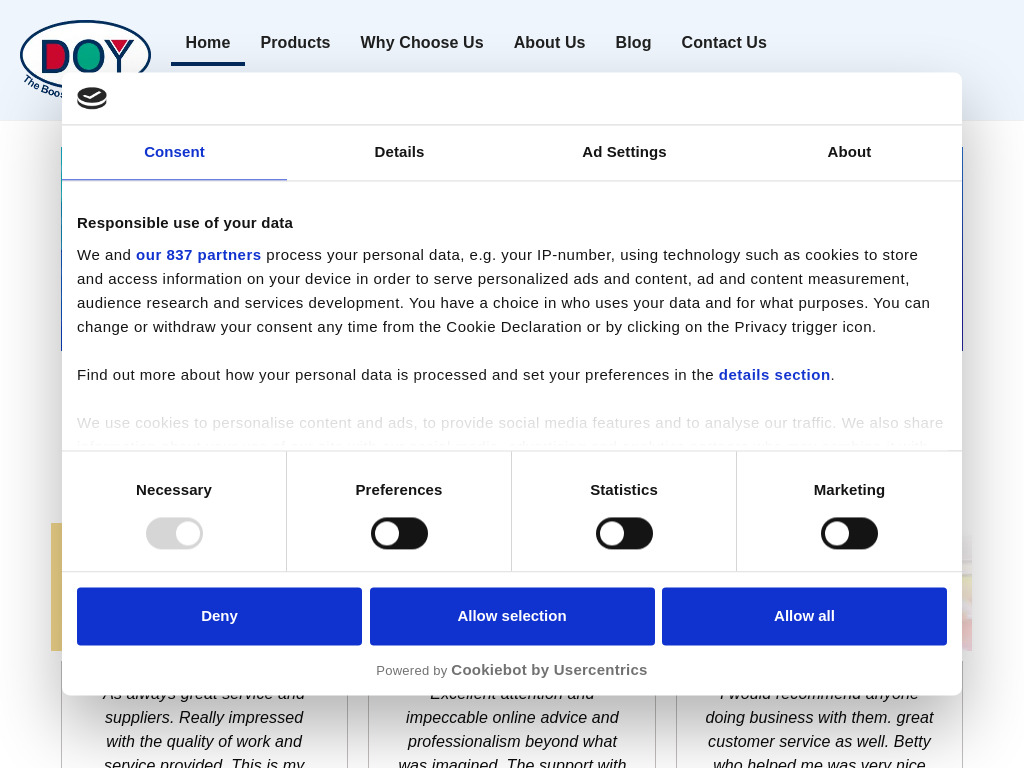Select the Consent tab

[174, 152]
